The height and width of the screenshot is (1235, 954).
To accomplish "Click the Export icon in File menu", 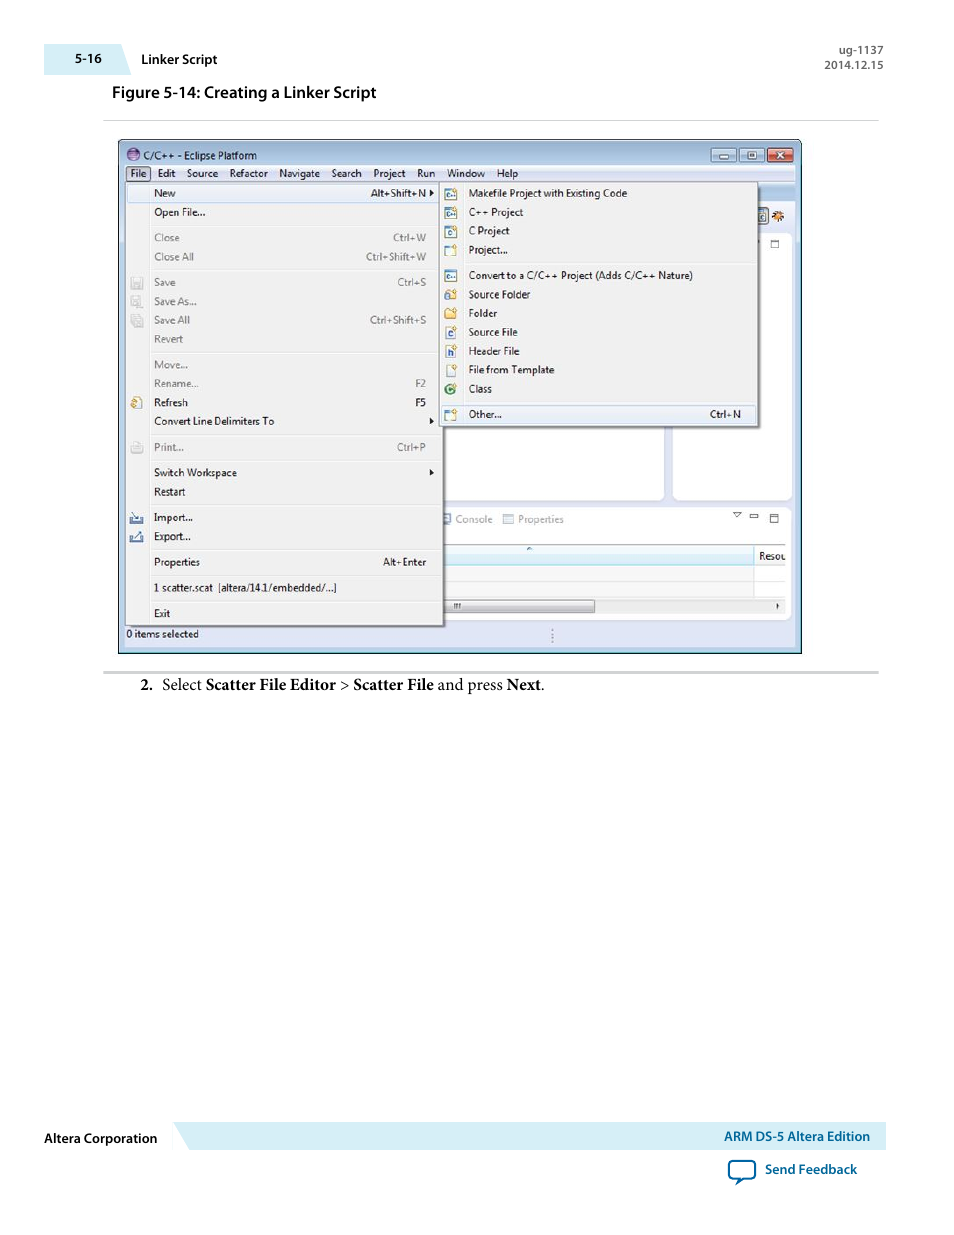I will 136,537.
